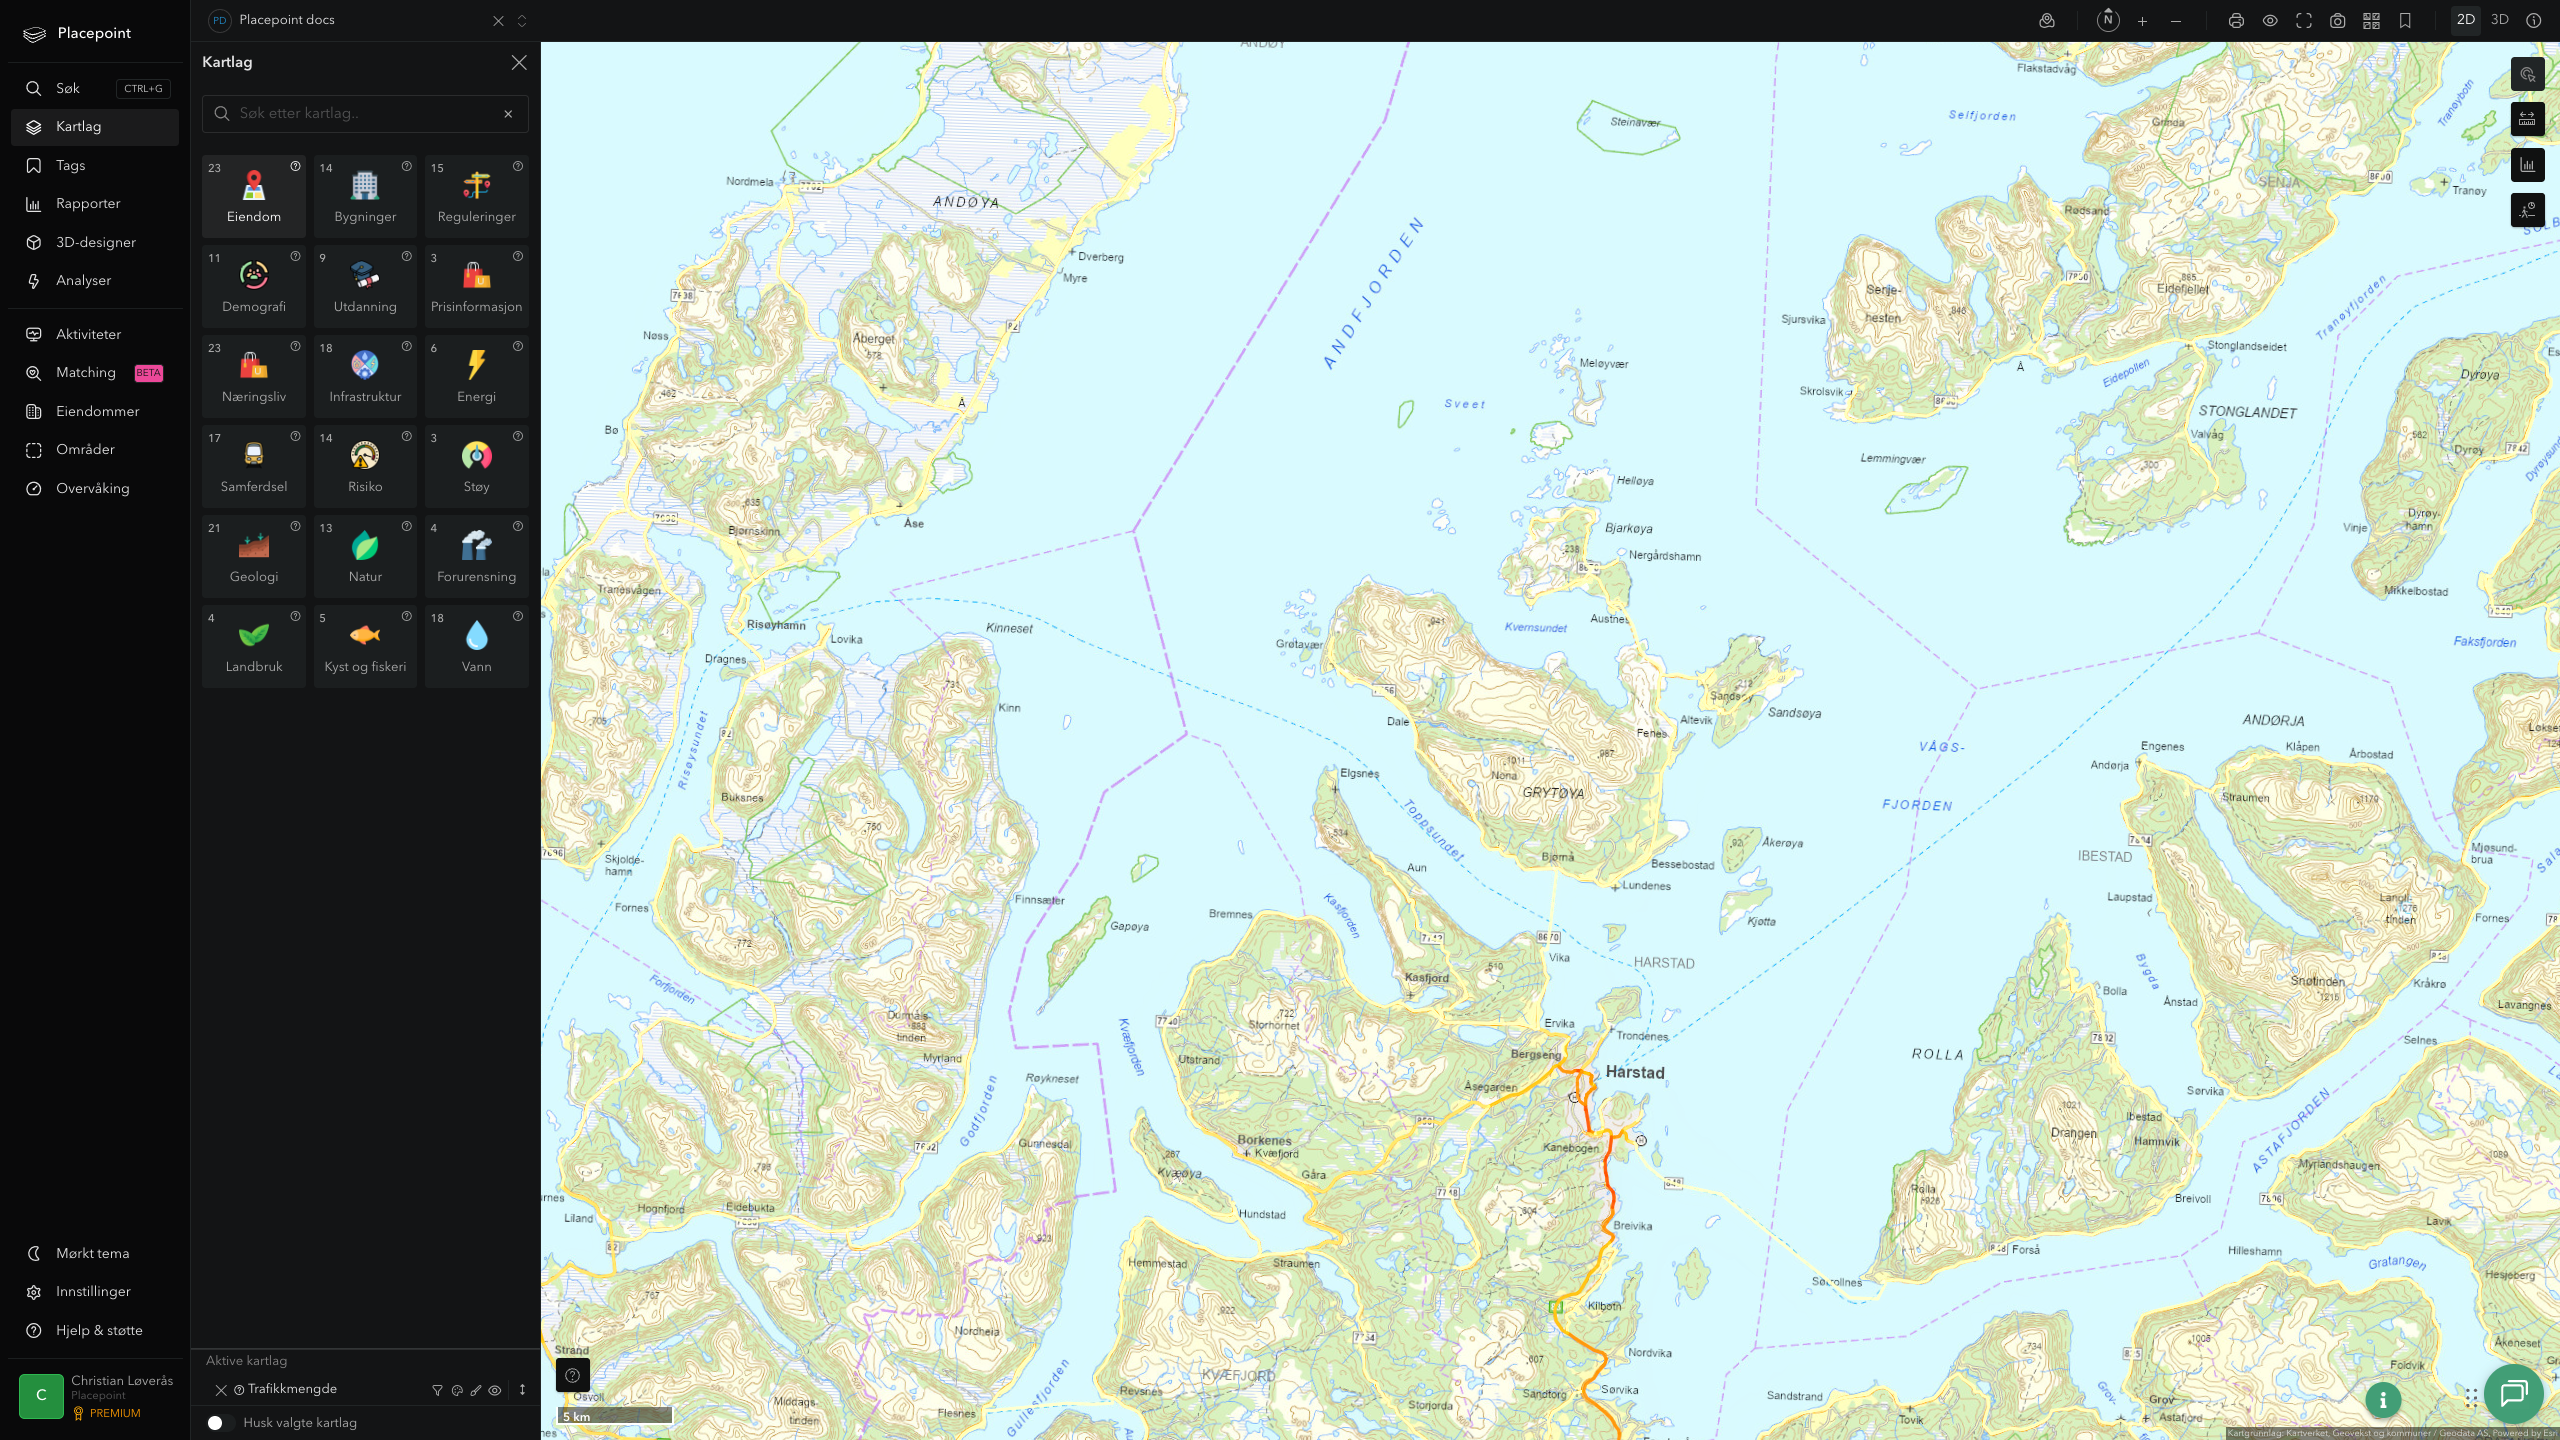
Task: Open the Kyst og fiskeri layer category
Action: [365, 646]
